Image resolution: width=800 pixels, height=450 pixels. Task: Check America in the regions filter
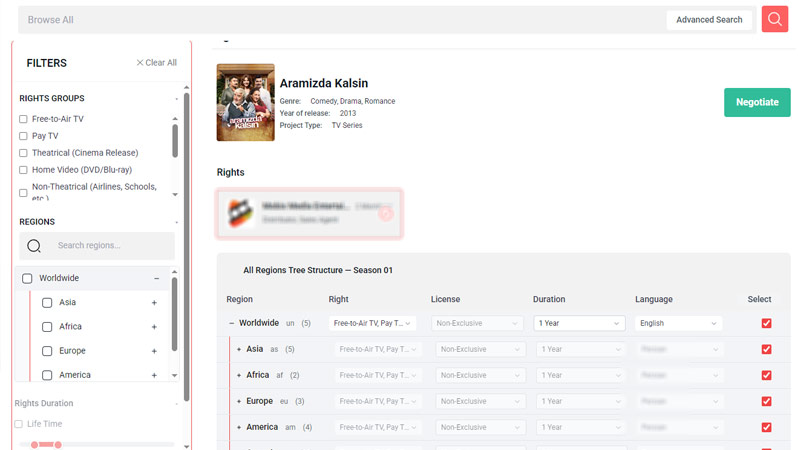47,375
